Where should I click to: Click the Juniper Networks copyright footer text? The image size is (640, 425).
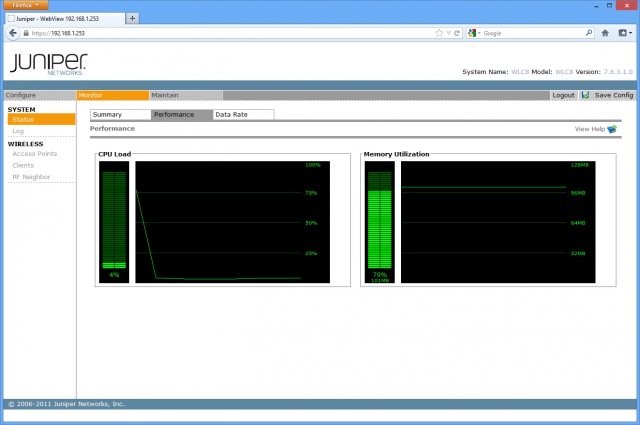[x=67, y=404]
